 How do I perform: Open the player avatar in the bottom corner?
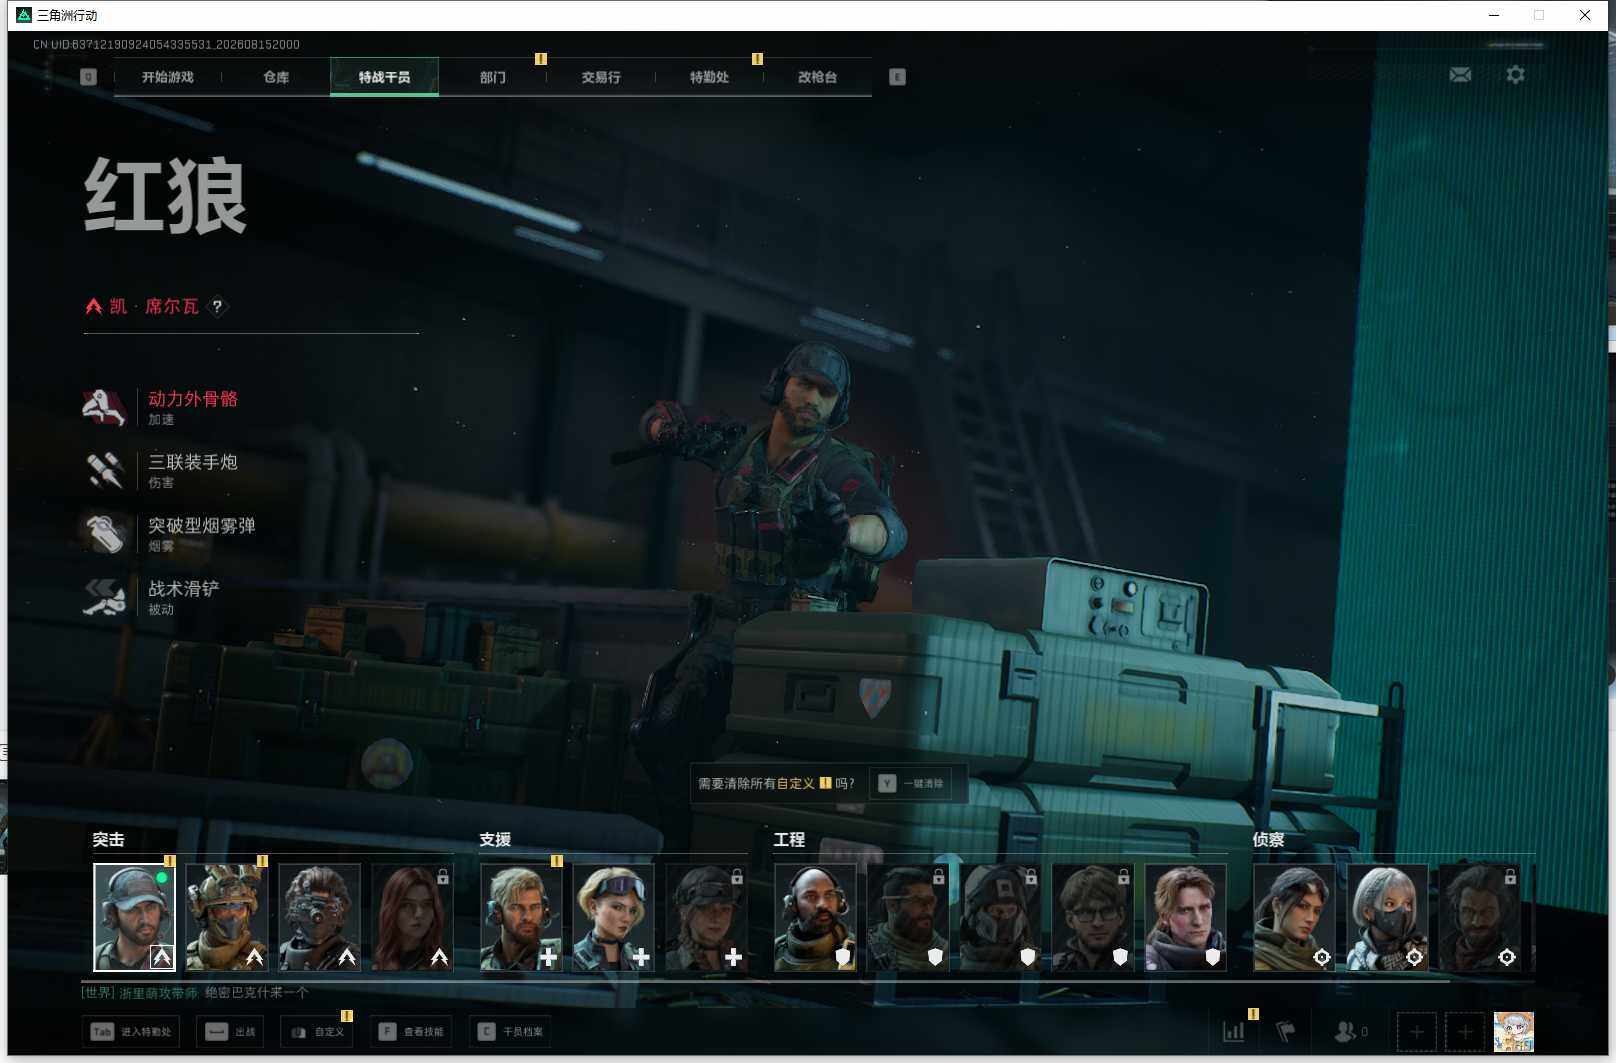pyautogui.click(x=1514, y=1032)
